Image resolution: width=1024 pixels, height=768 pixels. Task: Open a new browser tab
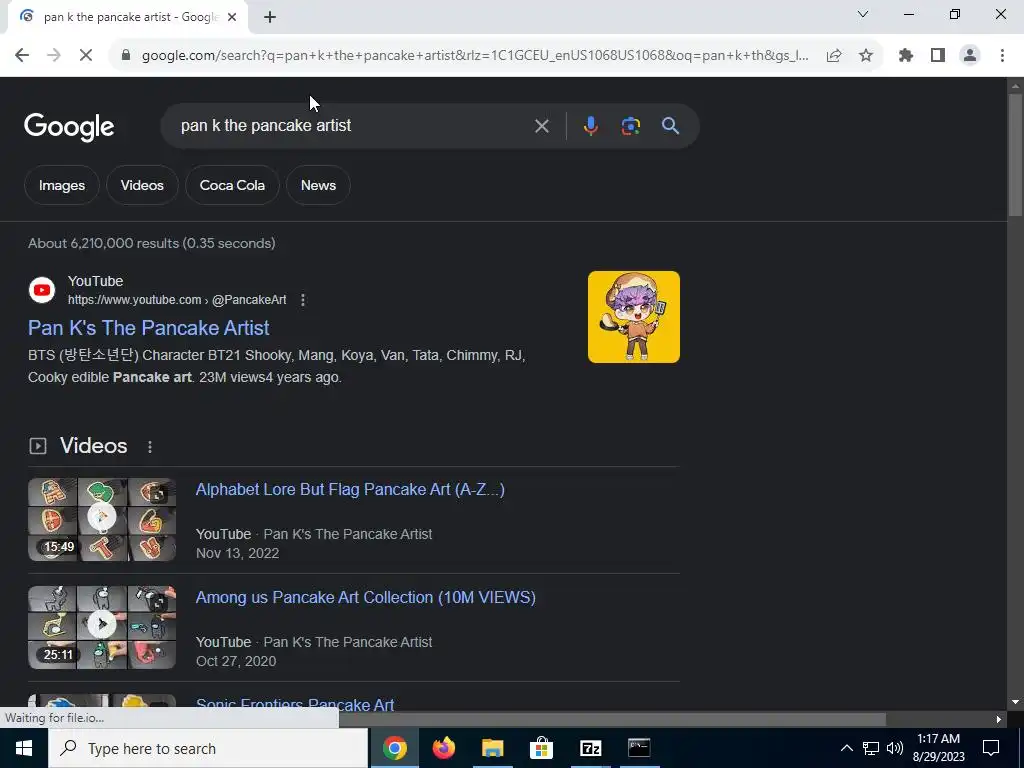270,18
